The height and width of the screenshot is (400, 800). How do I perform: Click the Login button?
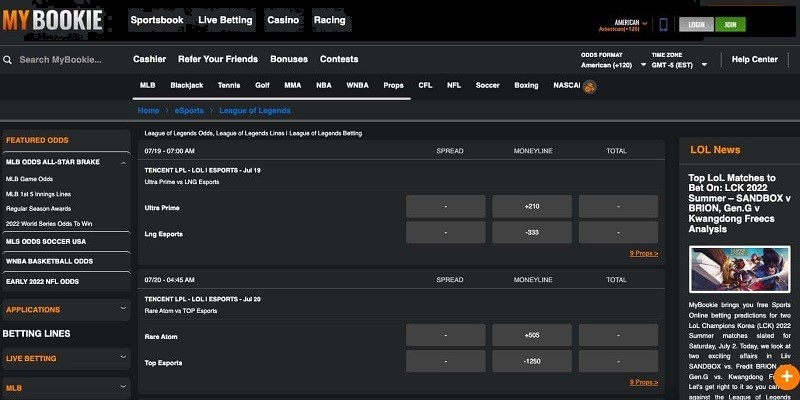click(696, 24)
